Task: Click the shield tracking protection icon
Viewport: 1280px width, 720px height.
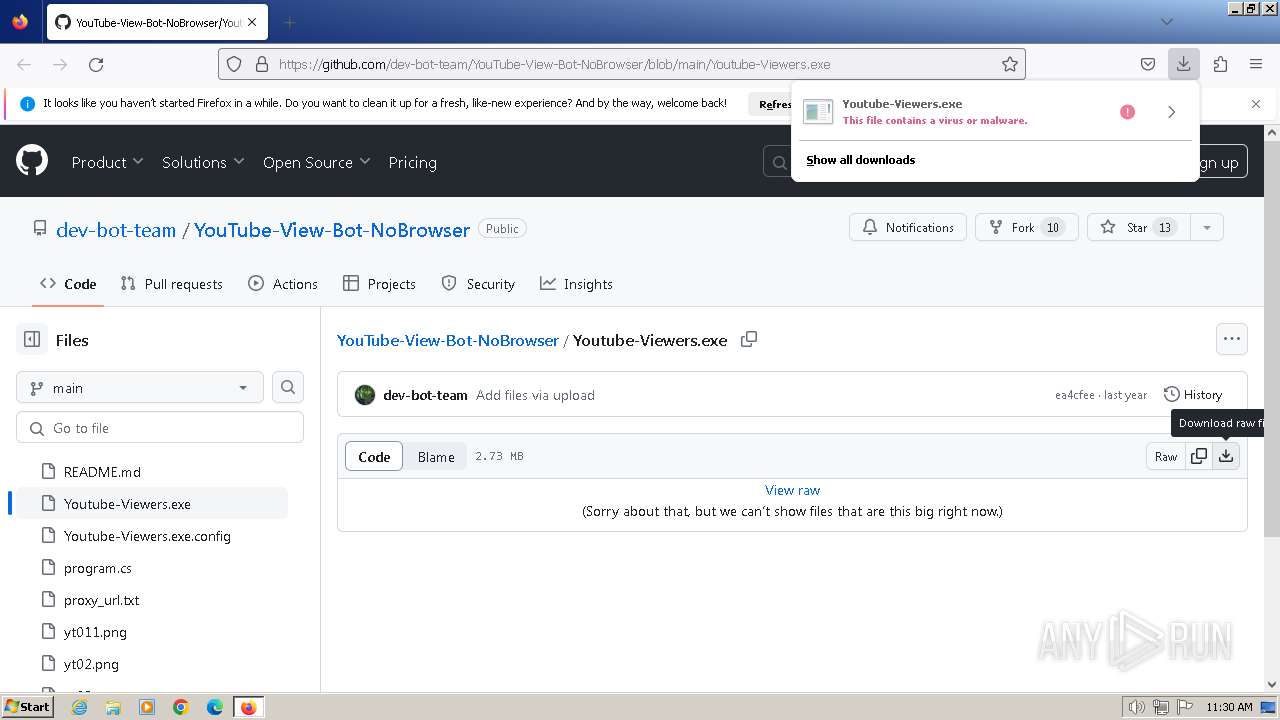Action: click(x=234, y=64)
